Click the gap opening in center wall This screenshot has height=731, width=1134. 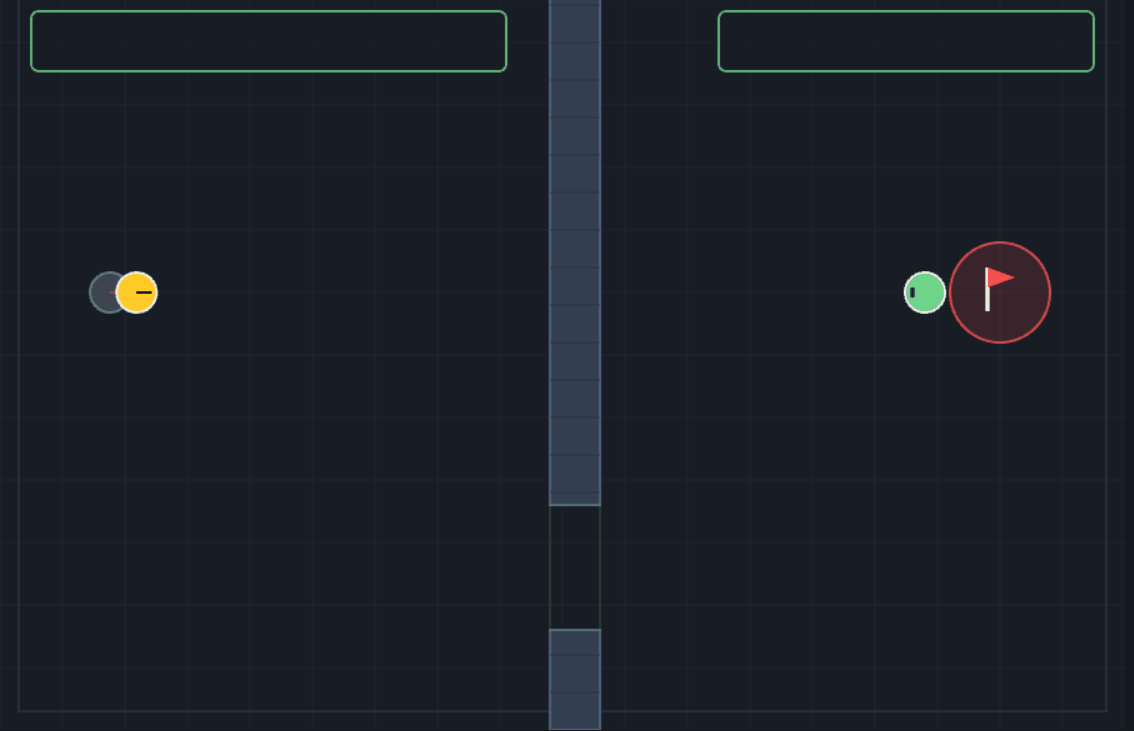coord(575,568)
